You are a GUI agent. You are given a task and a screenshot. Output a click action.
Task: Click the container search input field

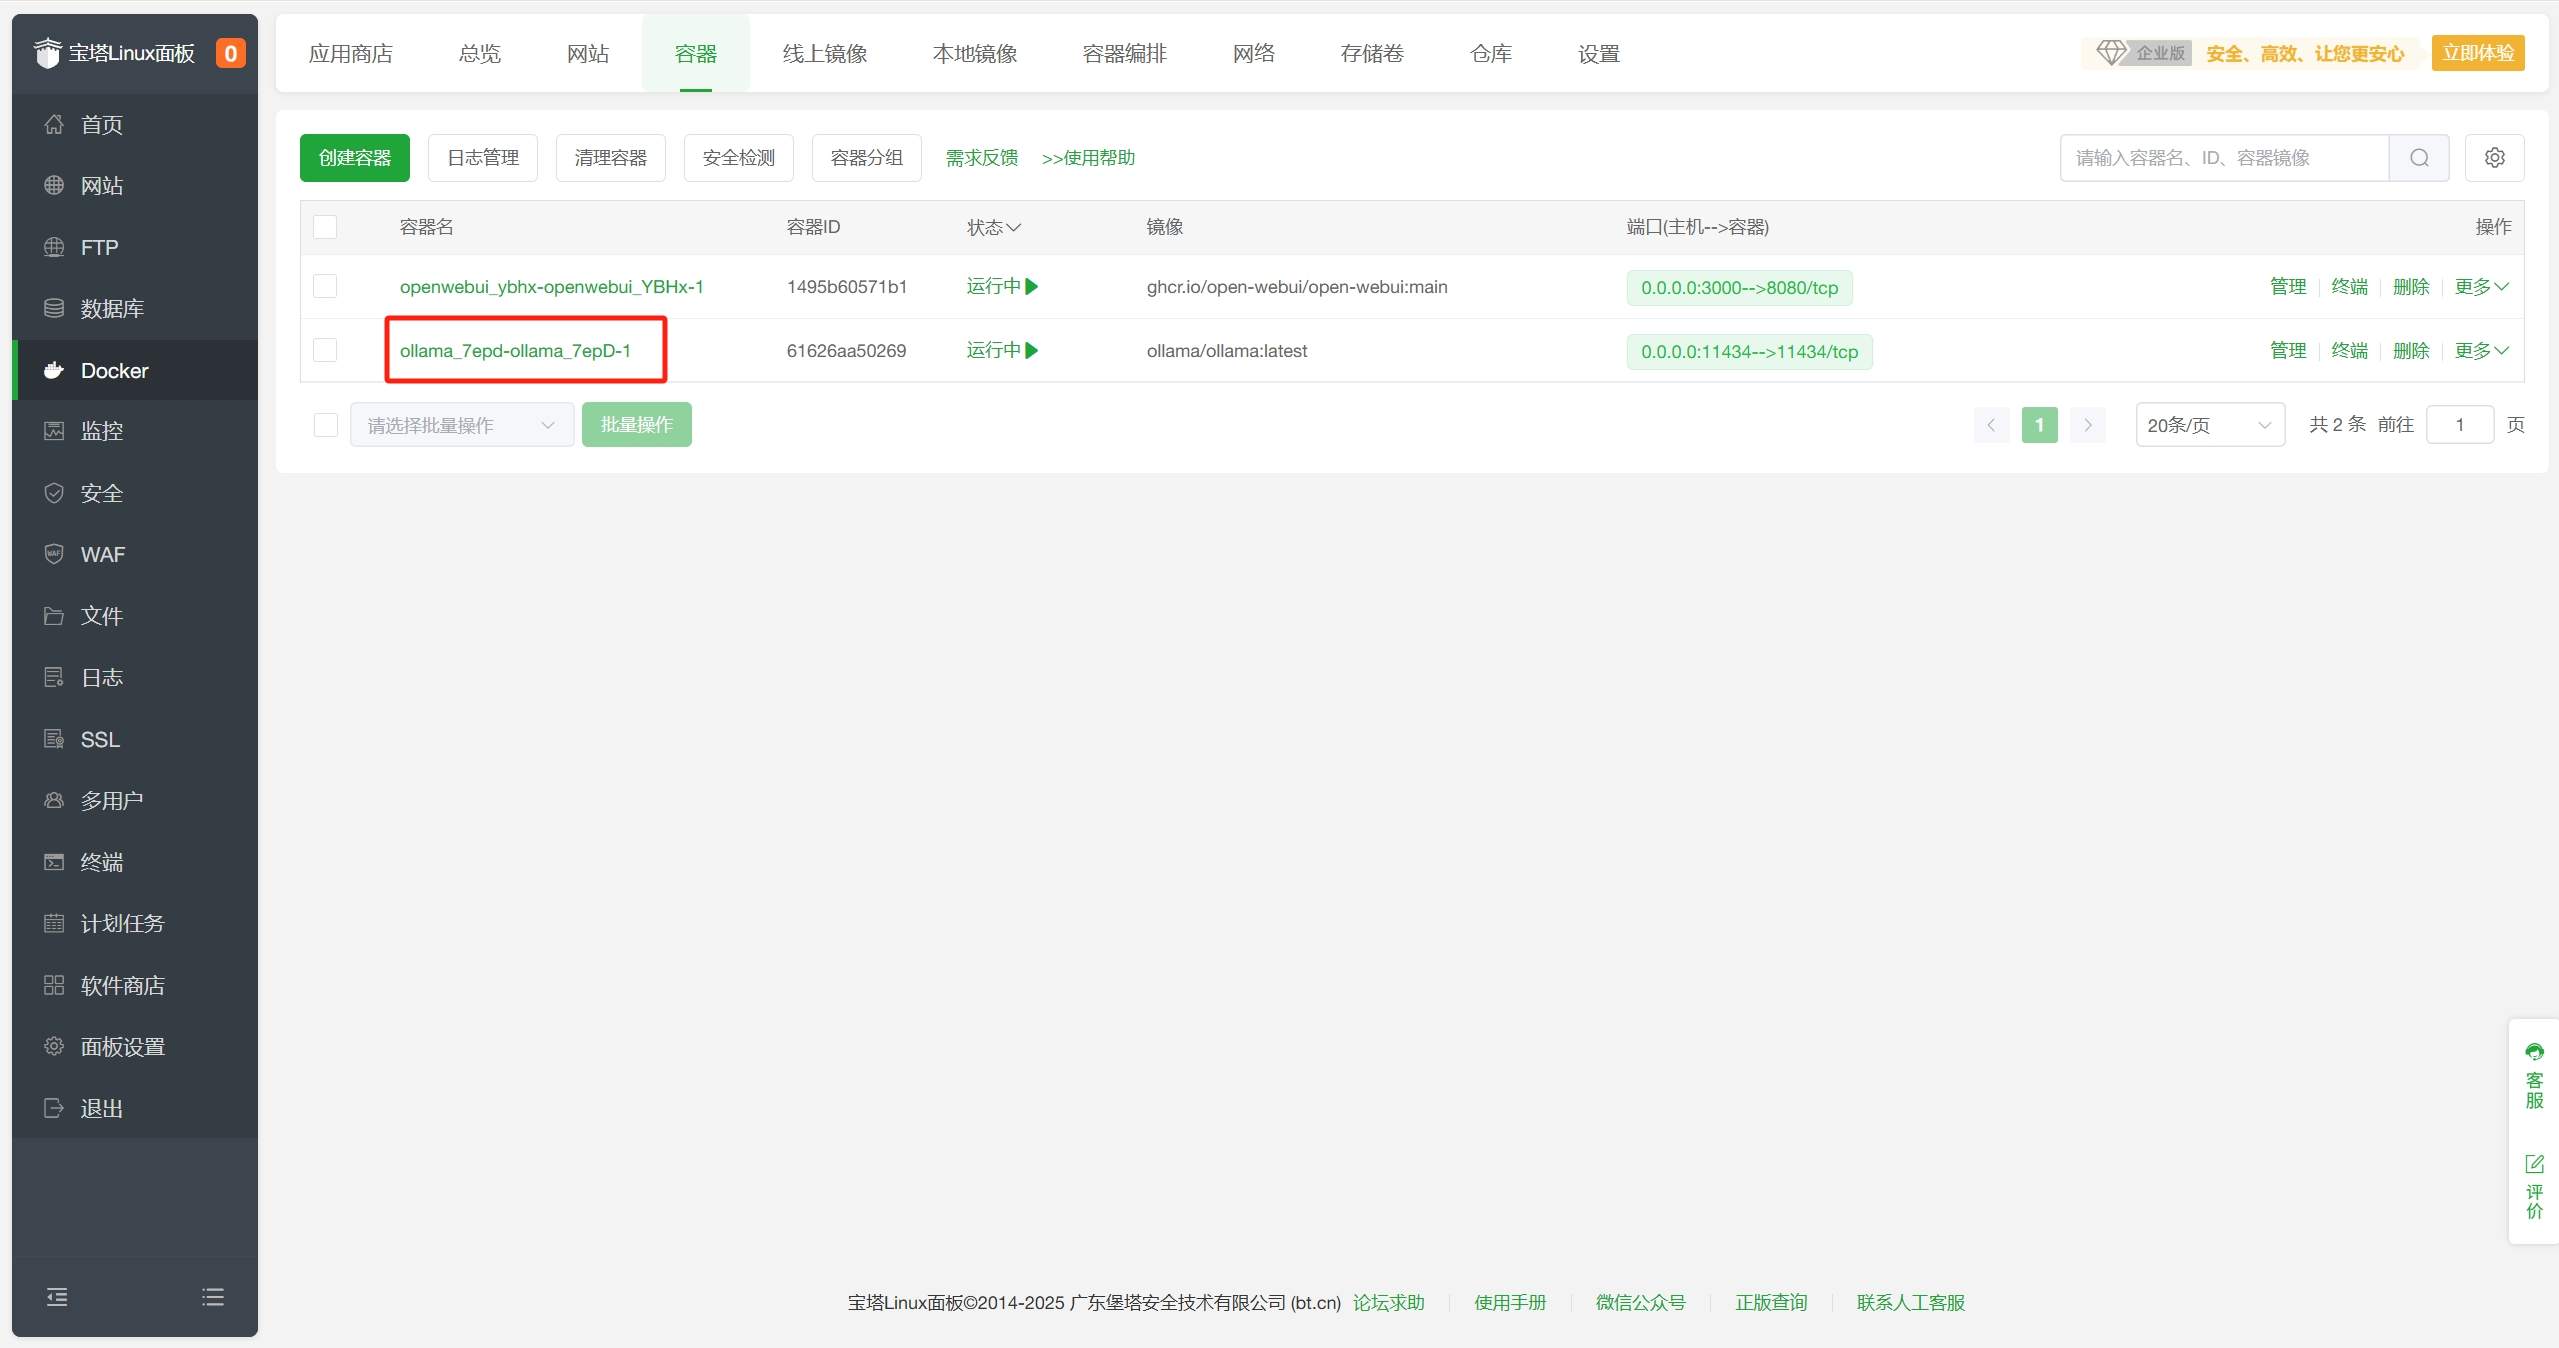click(2225, 158)
